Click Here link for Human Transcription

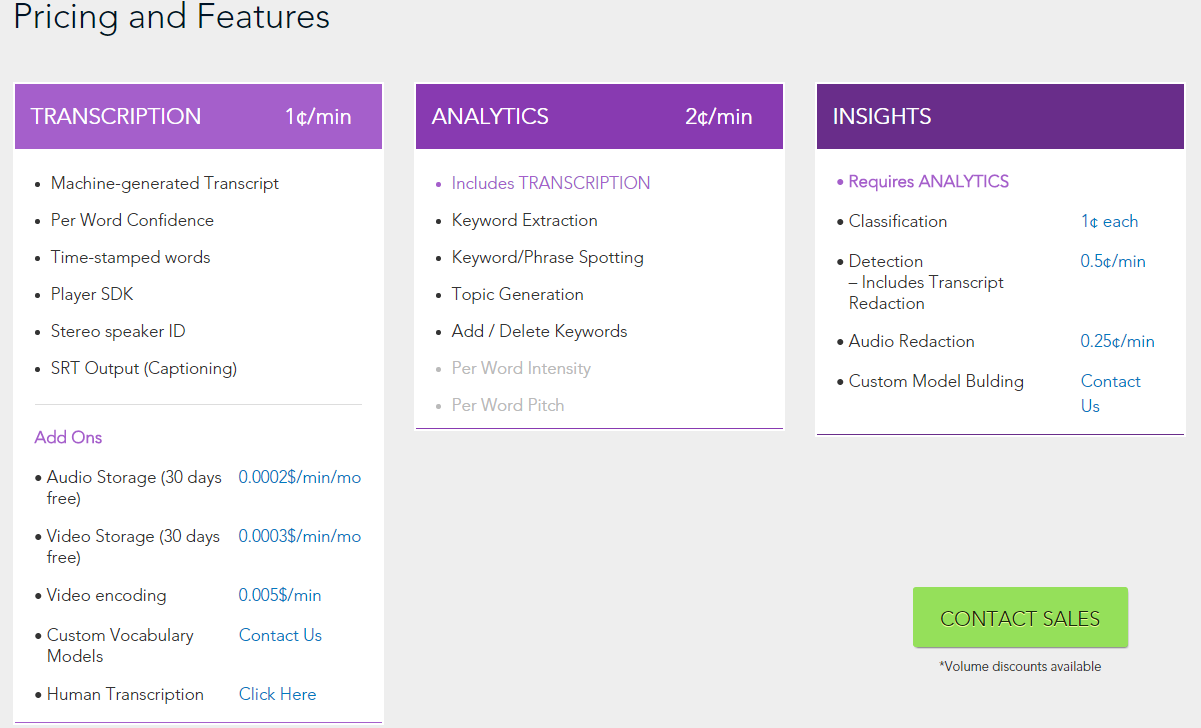pos(277,695)
